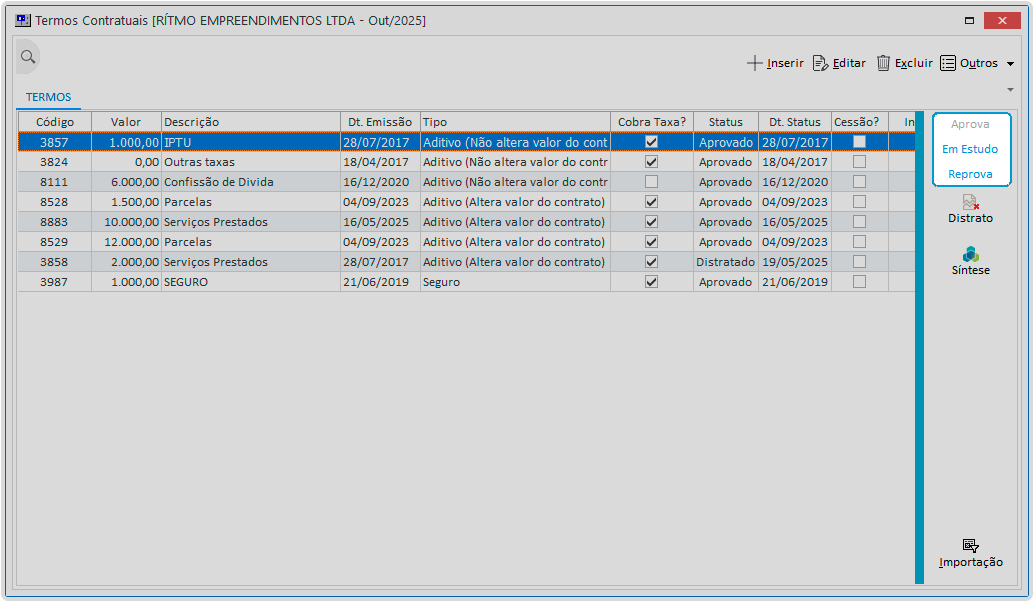Image resolution: width=1034 pixels, height=602 pixels.
Task: Click value 6.000,00 cell
Action: (126, 181)
